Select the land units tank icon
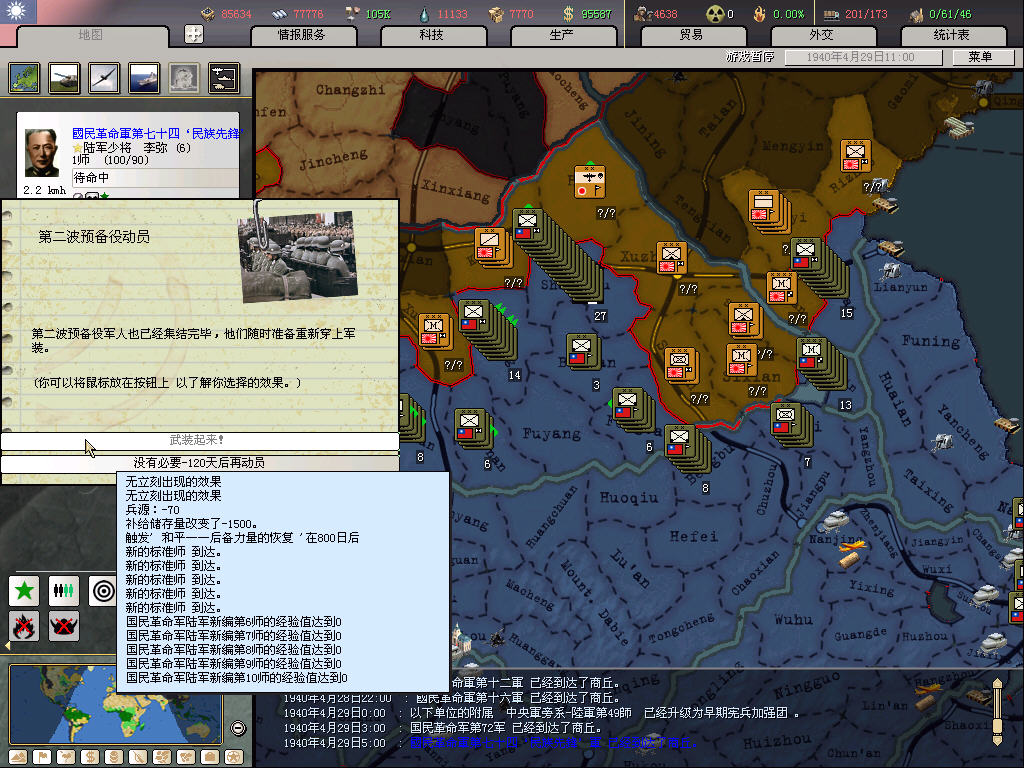This screenshot has width=1024, height=768. (x=63, y=77)
